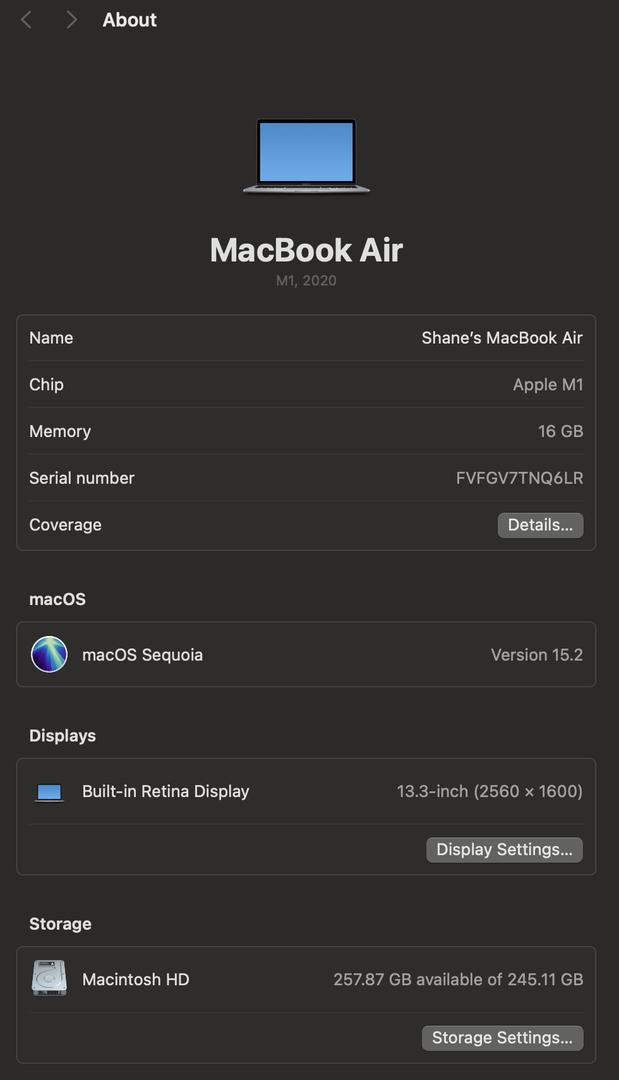The image size is (619, 1080).
Task: Open coverage Details
Action: tap(540, 525)
